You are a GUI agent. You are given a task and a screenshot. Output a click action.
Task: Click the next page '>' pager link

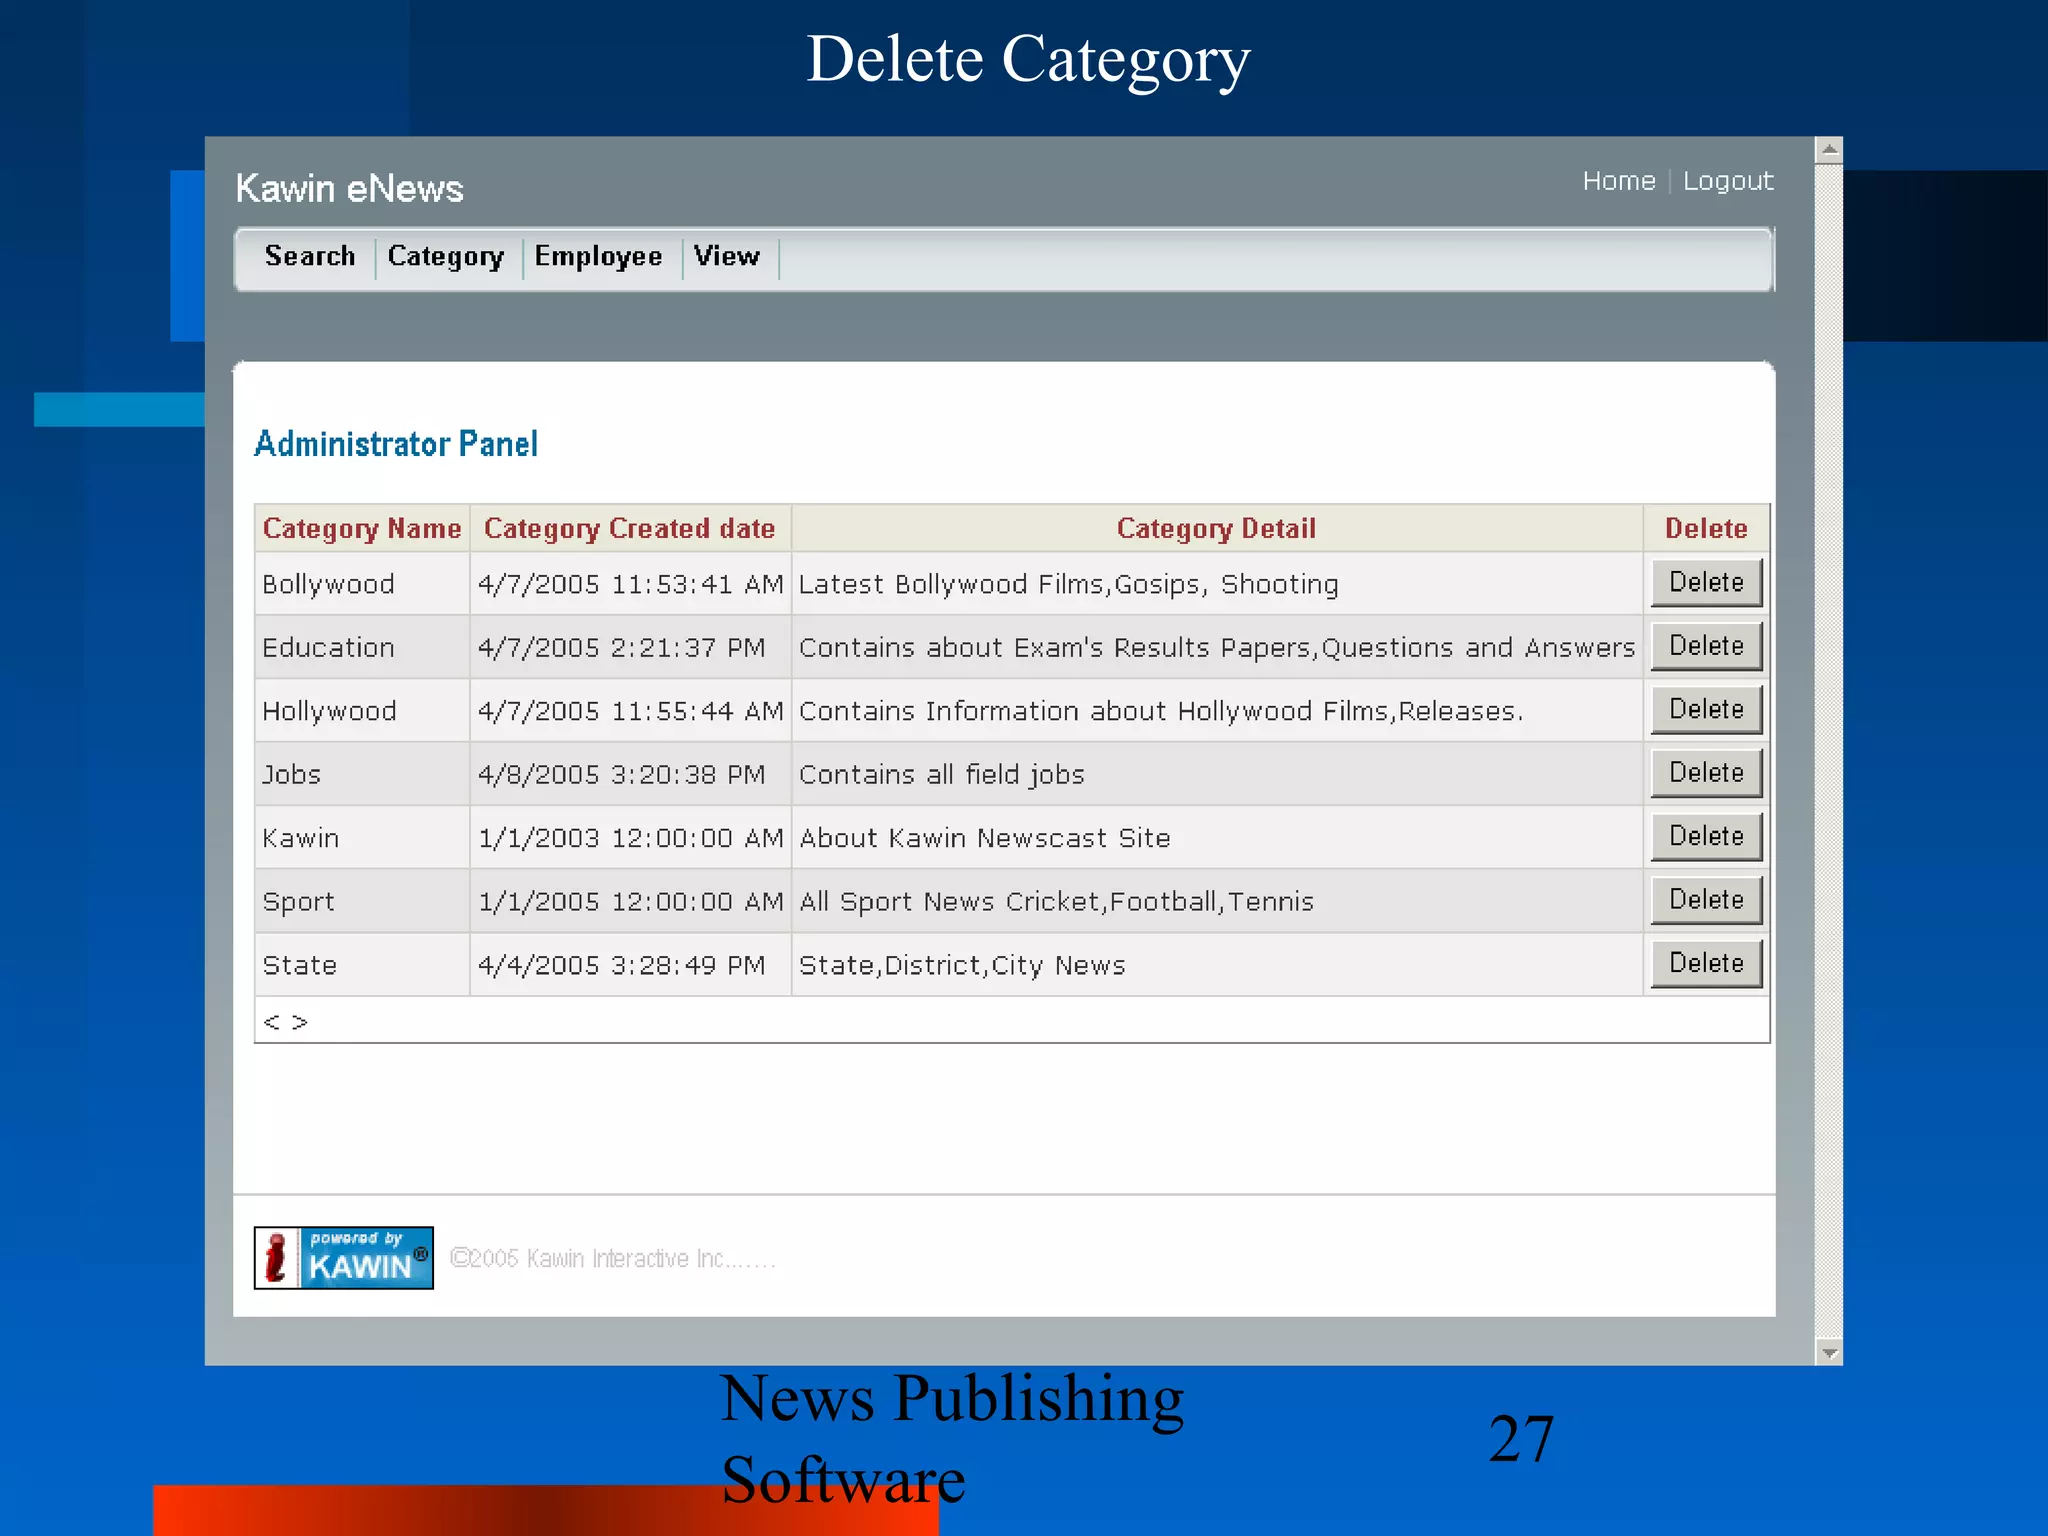[299, 1022]
